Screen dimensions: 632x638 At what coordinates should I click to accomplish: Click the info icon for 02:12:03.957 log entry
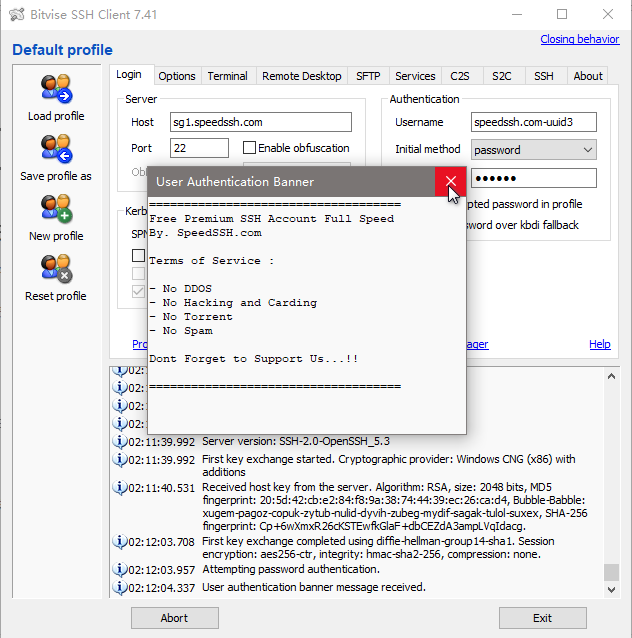pos(120,569)
